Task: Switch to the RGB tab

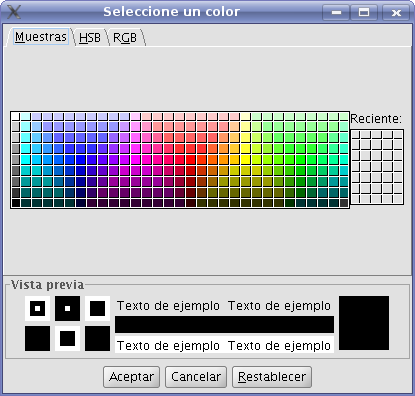Action: [125, 38]
